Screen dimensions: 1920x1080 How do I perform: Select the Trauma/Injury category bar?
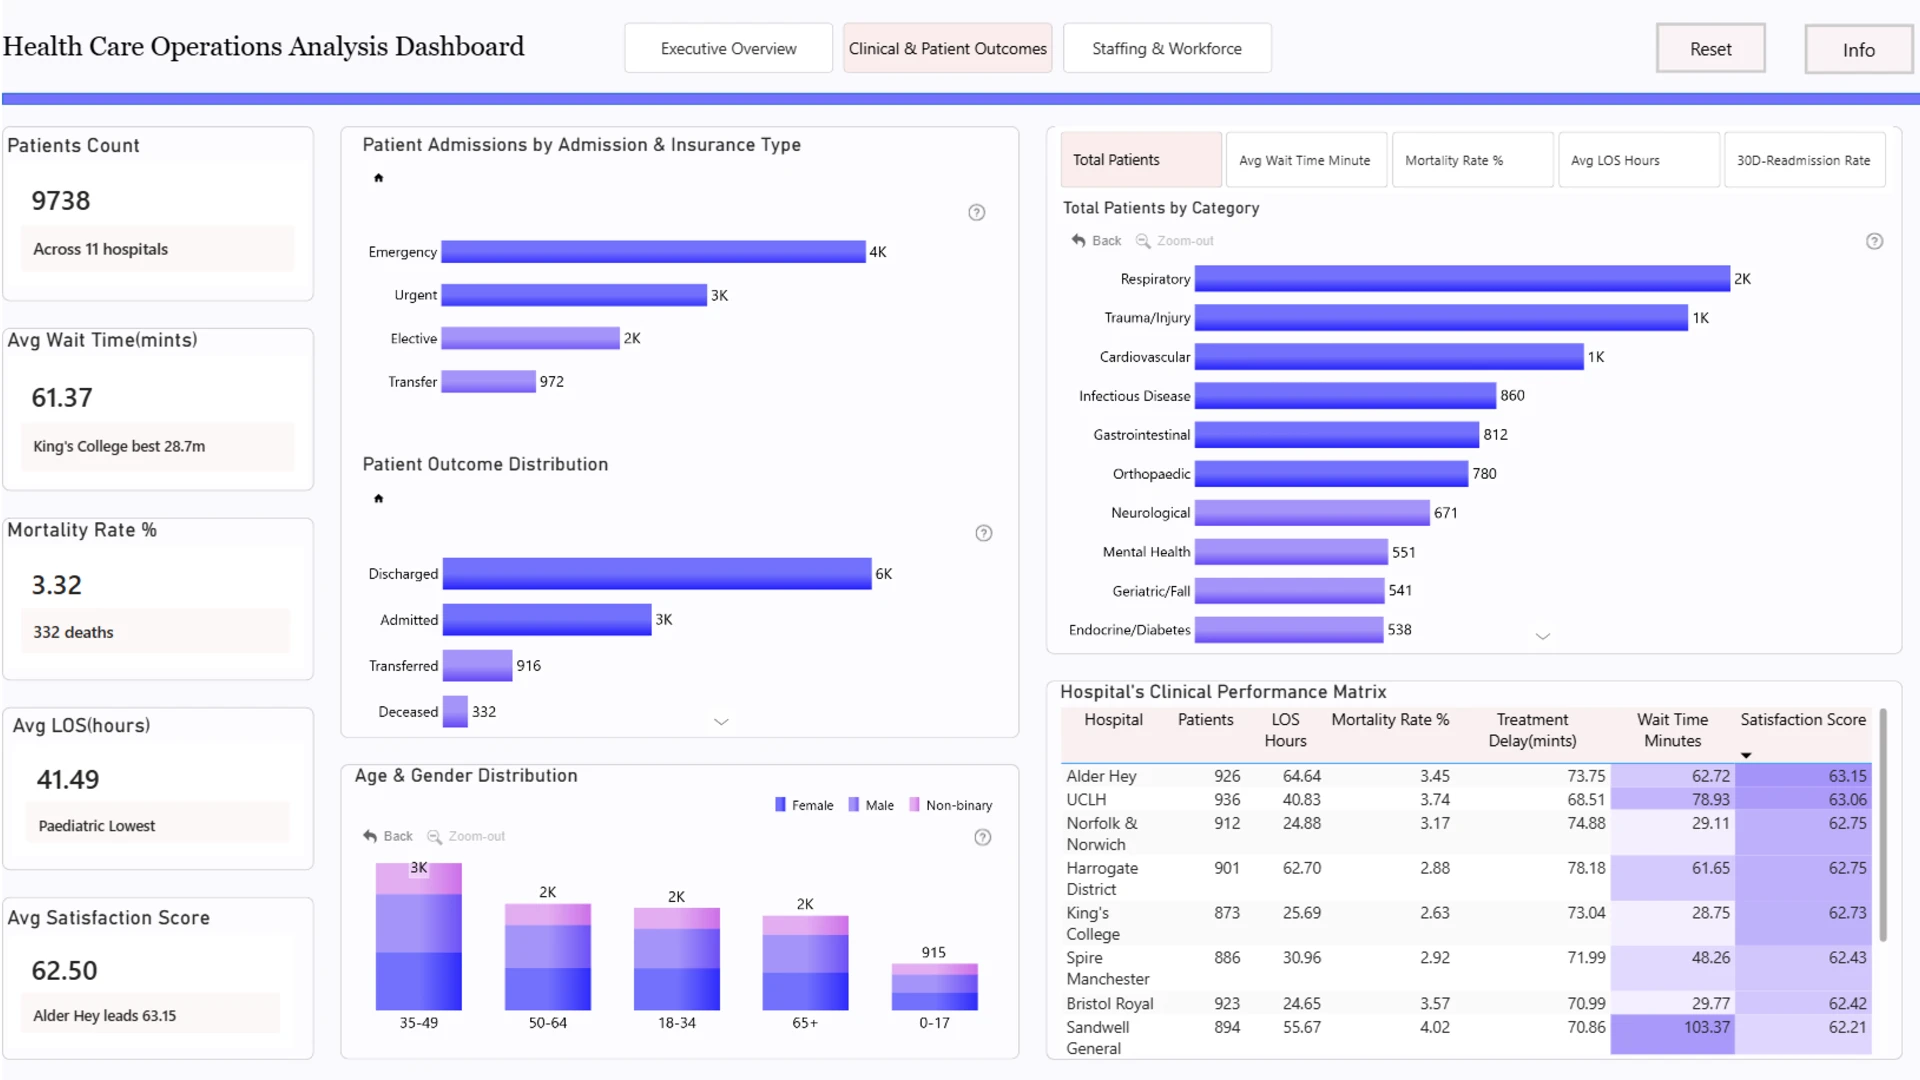(1441, 318)
